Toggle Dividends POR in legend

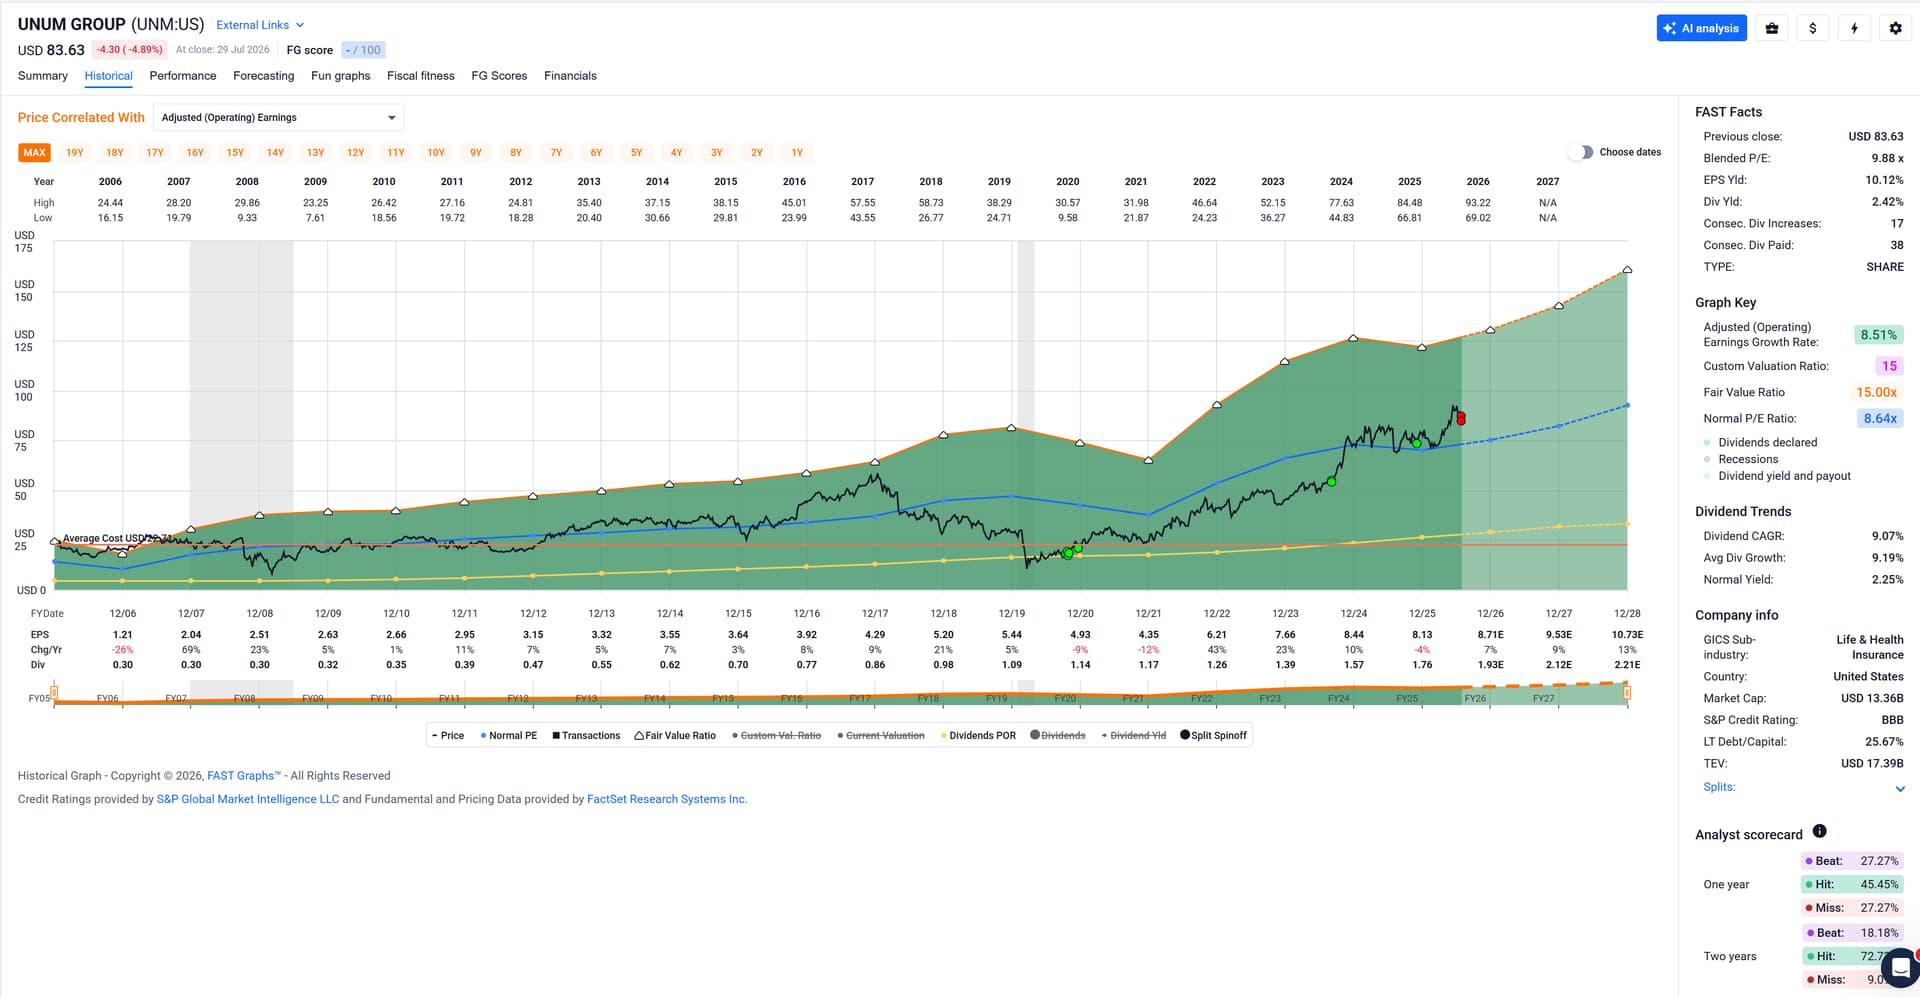(x=978, y=736)
